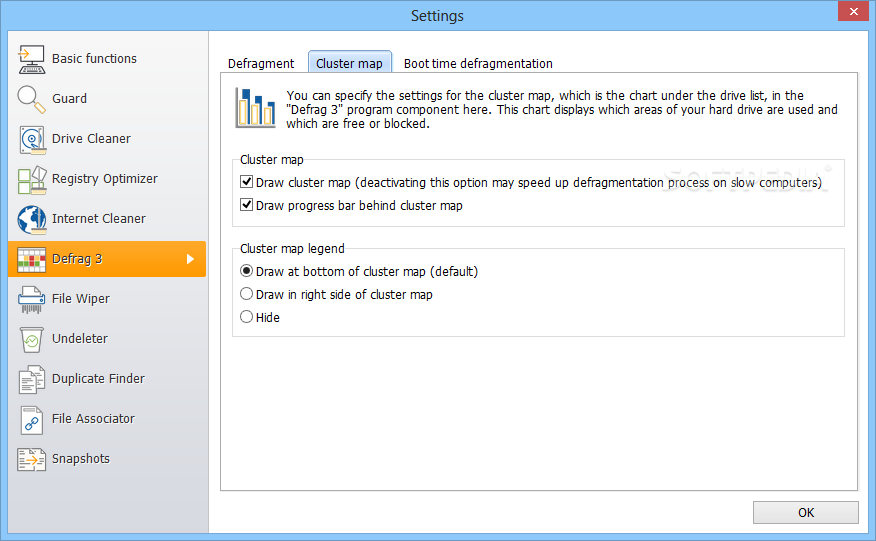
Task: Click the Registry Optimizer icon
Action: tap(32, 179)
